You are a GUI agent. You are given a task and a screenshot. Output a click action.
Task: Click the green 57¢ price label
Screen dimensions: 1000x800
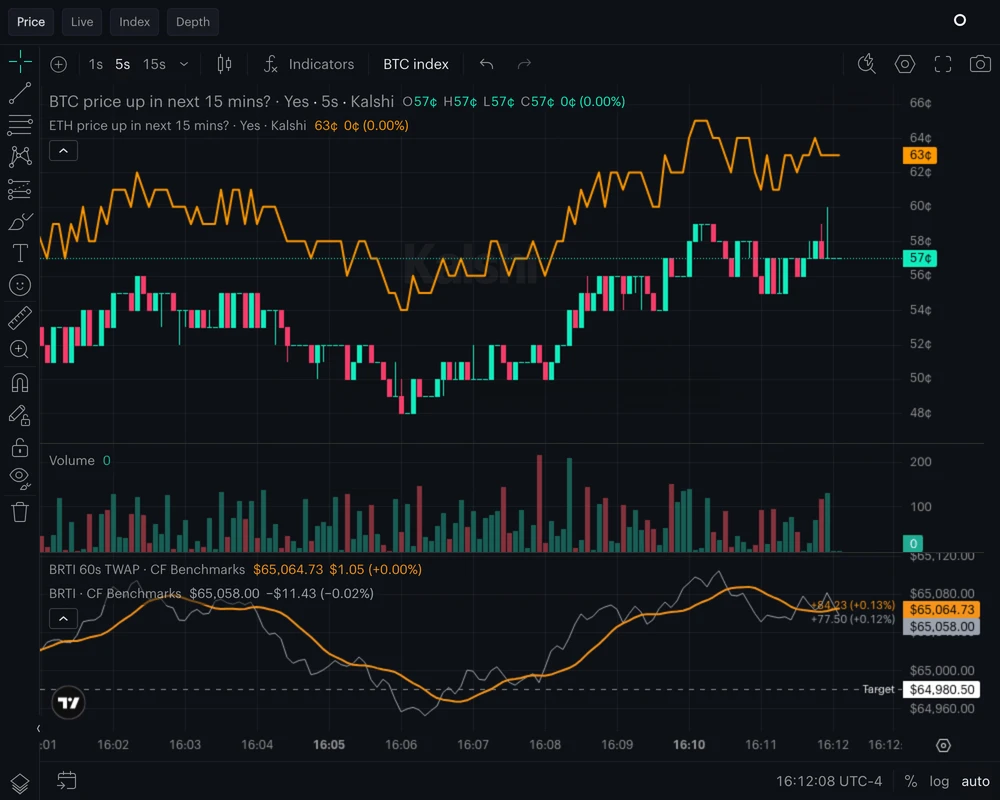click(919, 258)
